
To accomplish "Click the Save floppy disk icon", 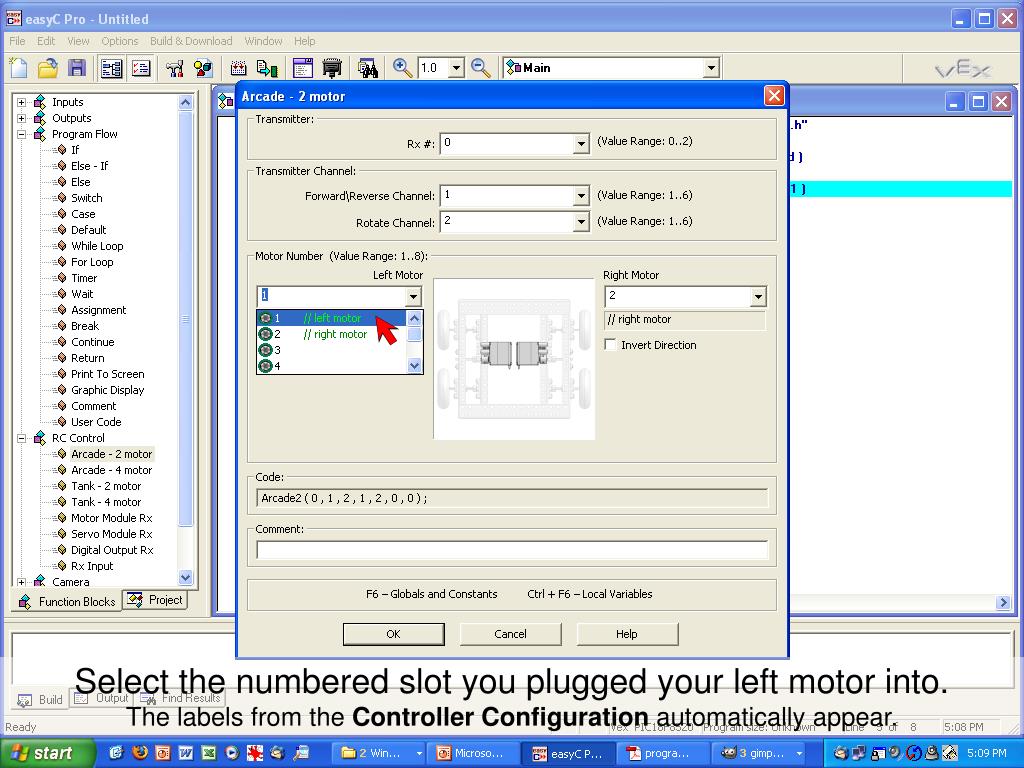I will (x=77, y=68).
